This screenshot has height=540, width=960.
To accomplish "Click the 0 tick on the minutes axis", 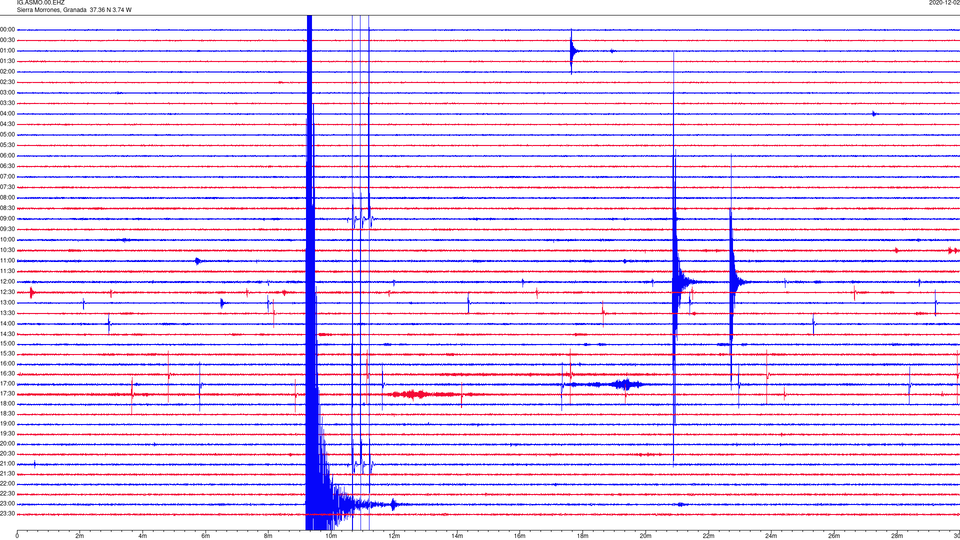I will 17,536.
